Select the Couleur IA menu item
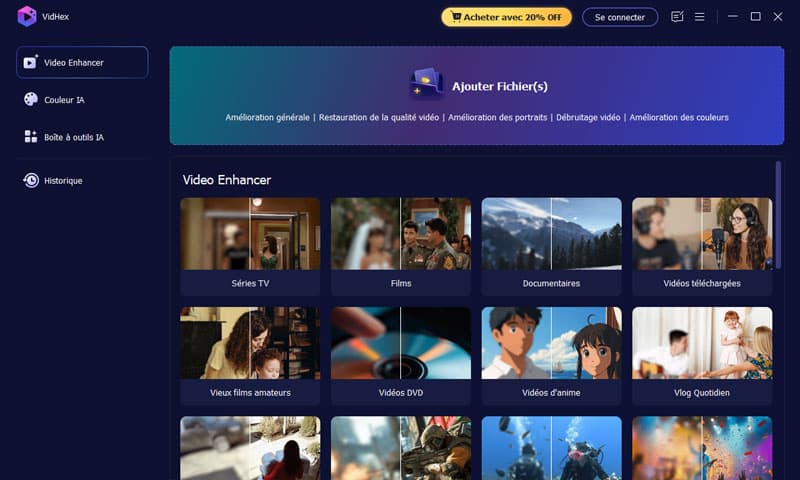 coord(65,100)
